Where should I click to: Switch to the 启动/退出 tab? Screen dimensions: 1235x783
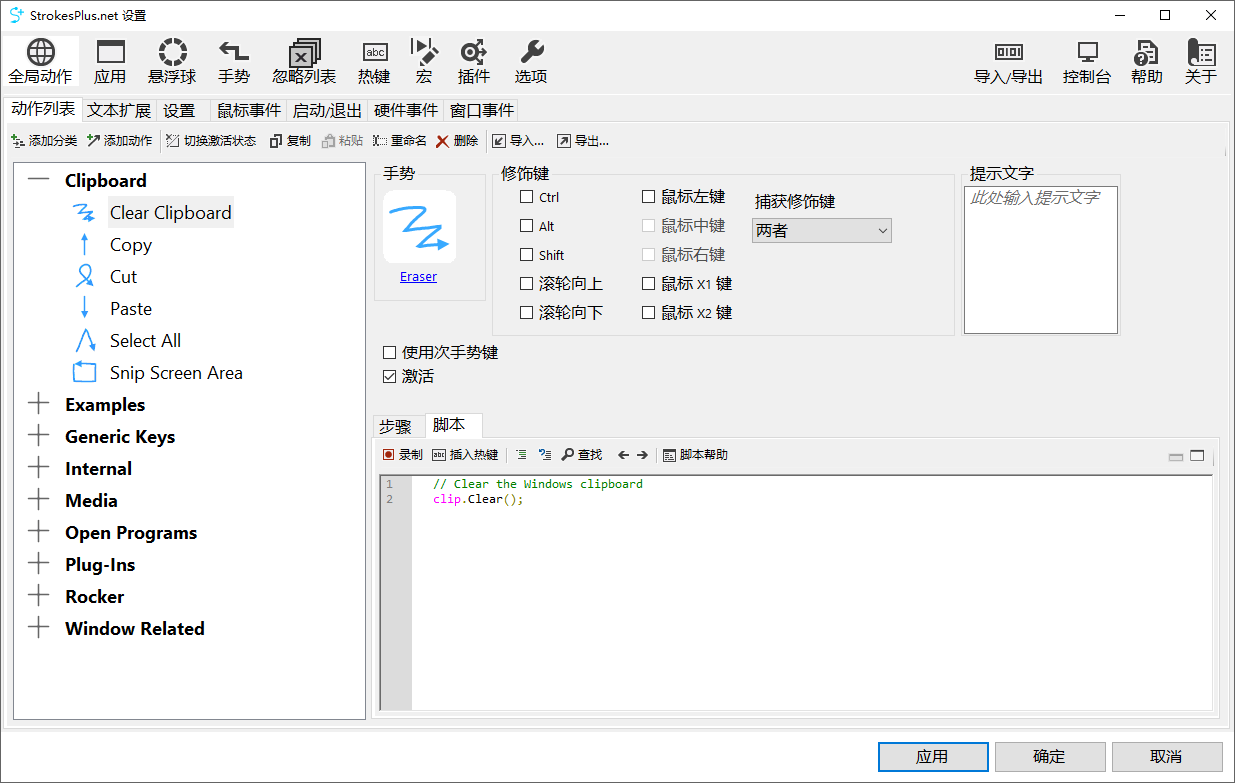tap(328, 110)
